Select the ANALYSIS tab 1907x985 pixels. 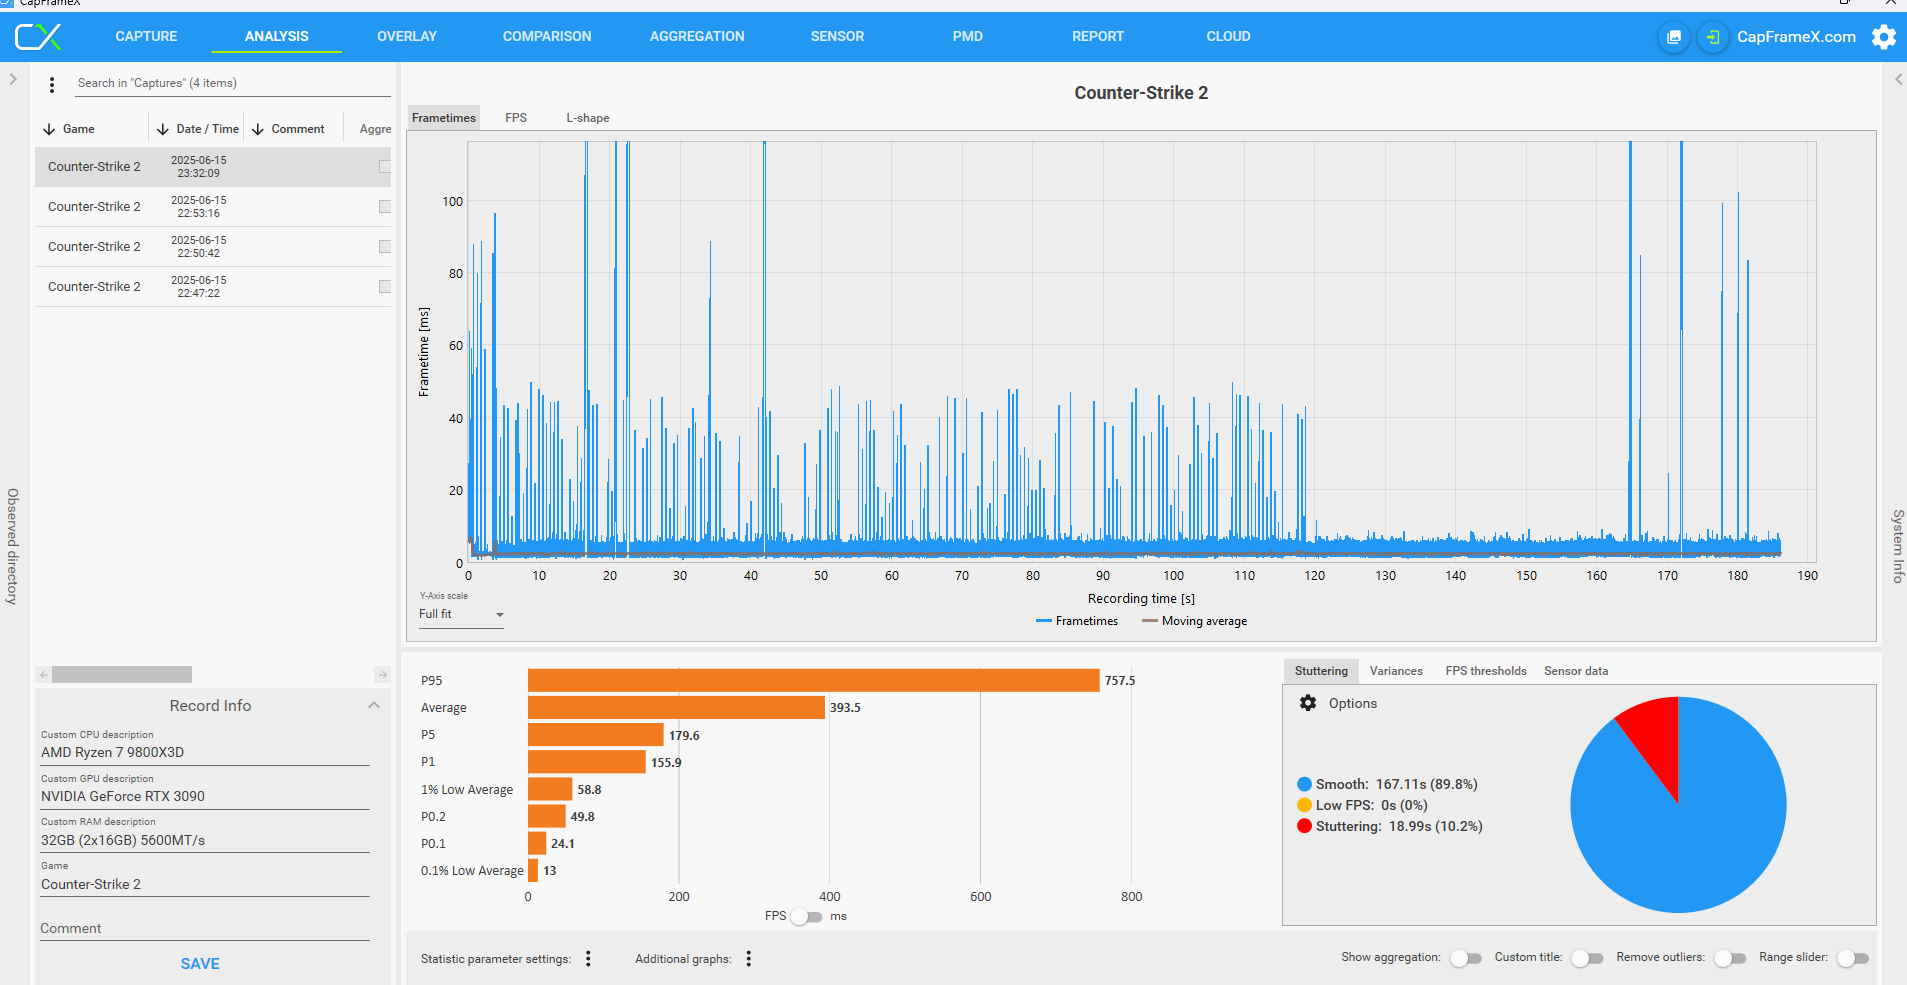tap(277, 37)
